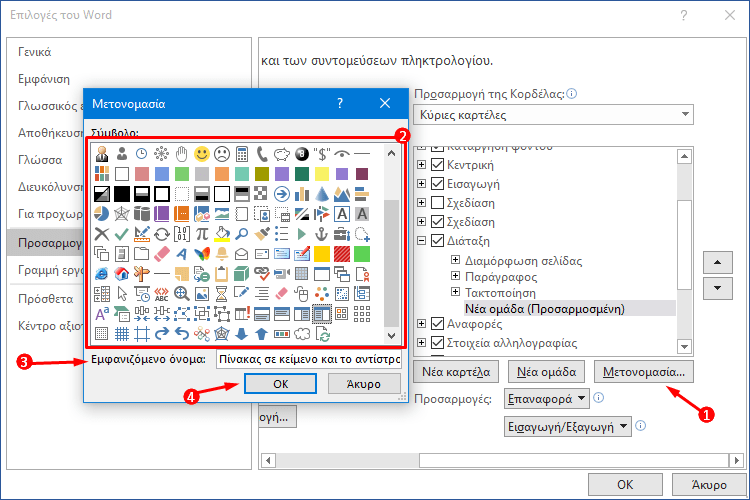Screen dimensions: 750x500
Task: Pick the sad face symbol
Action: (x=222, y=154)
